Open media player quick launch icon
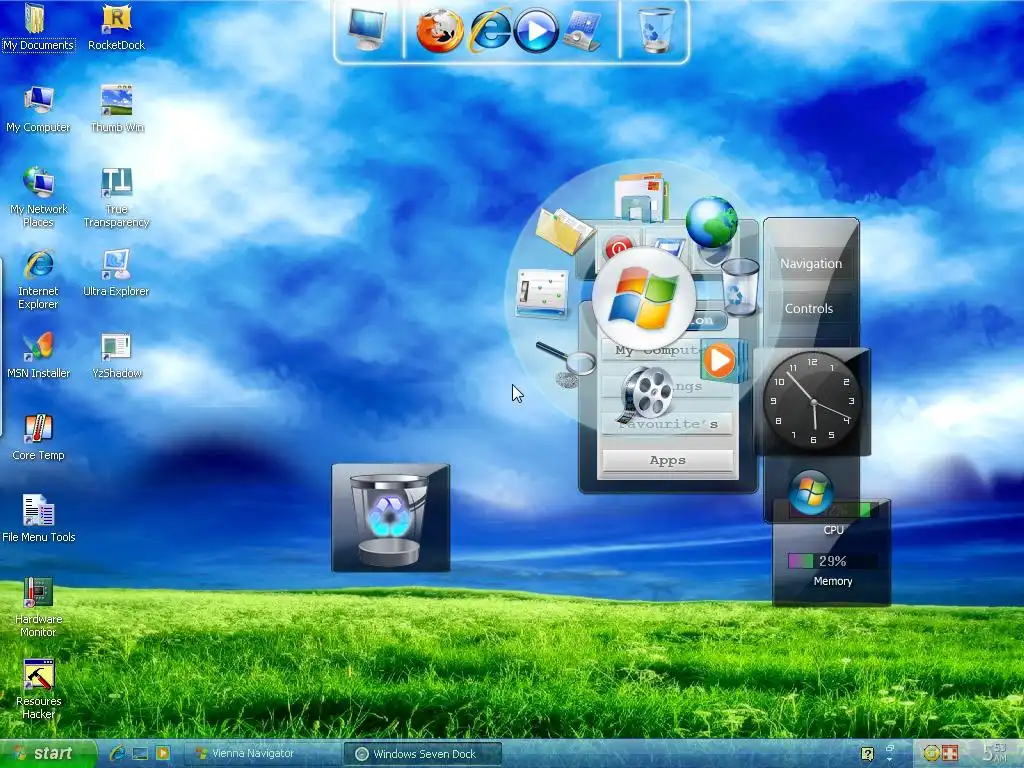The width and height of the screenshot is (1024, 768). pyautogui.click(x=163, y=754)
